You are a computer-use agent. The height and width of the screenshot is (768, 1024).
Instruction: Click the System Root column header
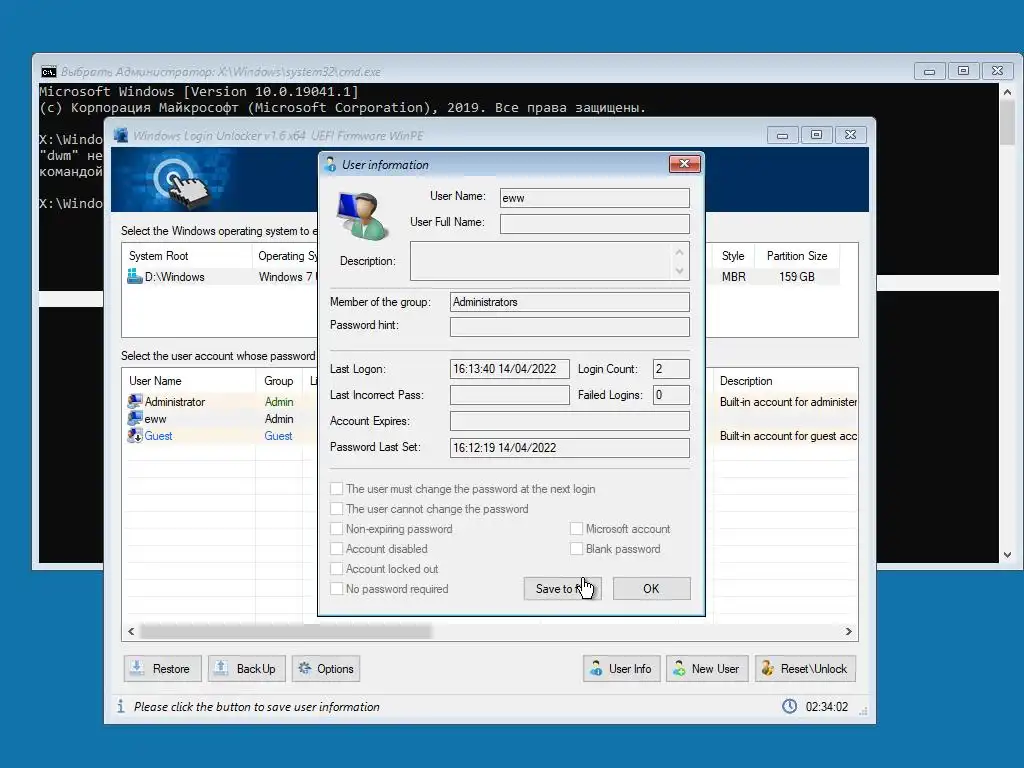(x=187, y=256)
